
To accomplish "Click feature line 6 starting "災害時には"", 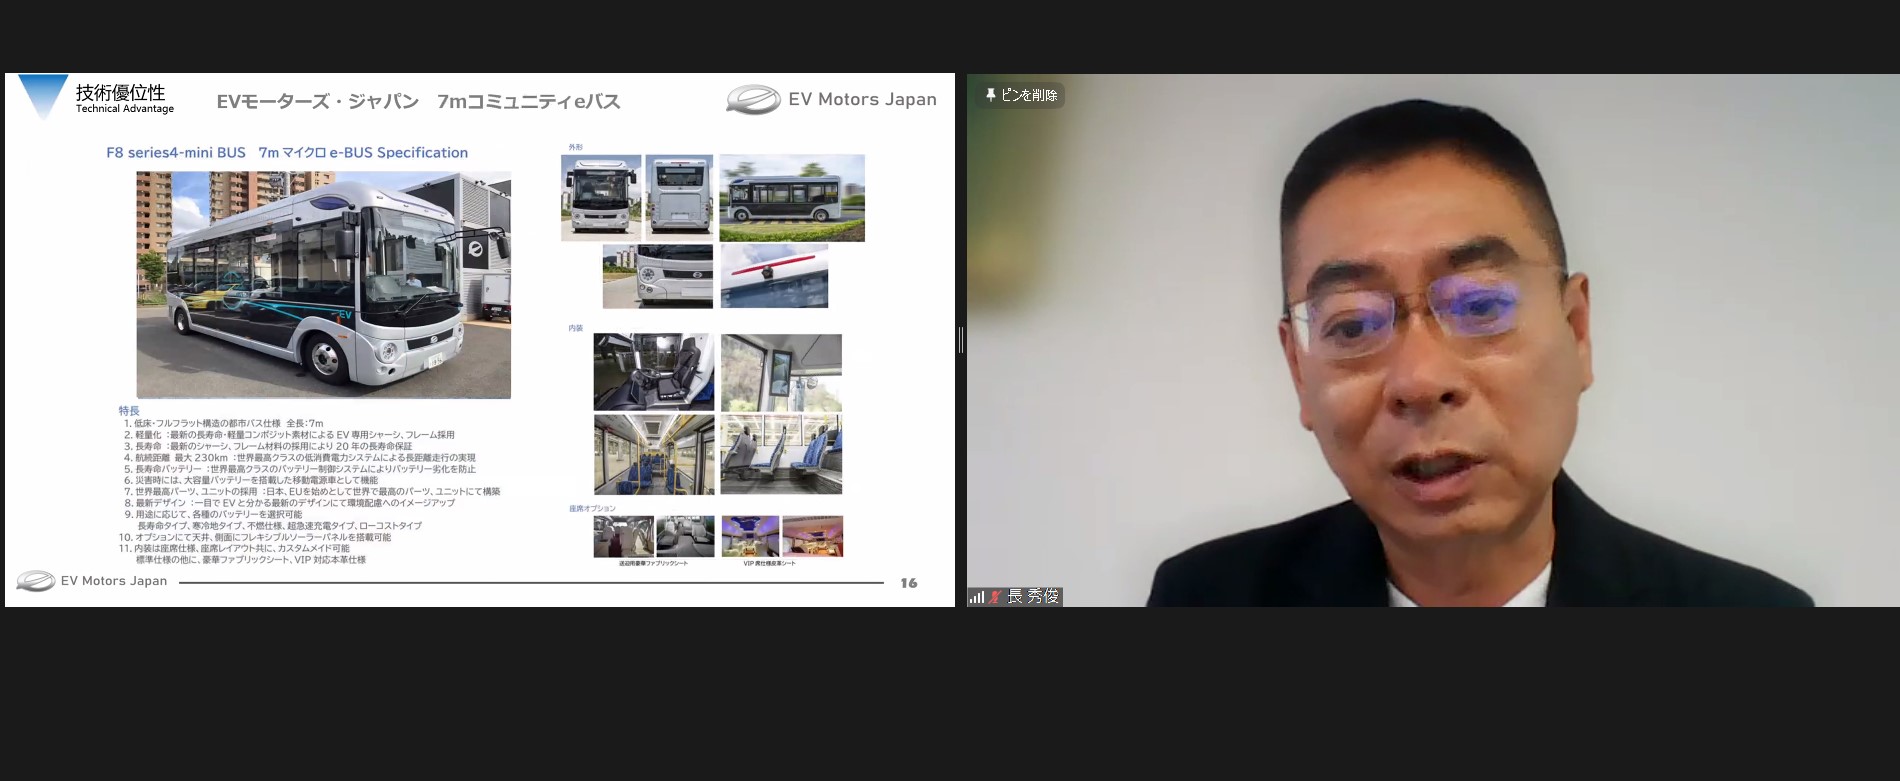I will (x=250, y=480).
